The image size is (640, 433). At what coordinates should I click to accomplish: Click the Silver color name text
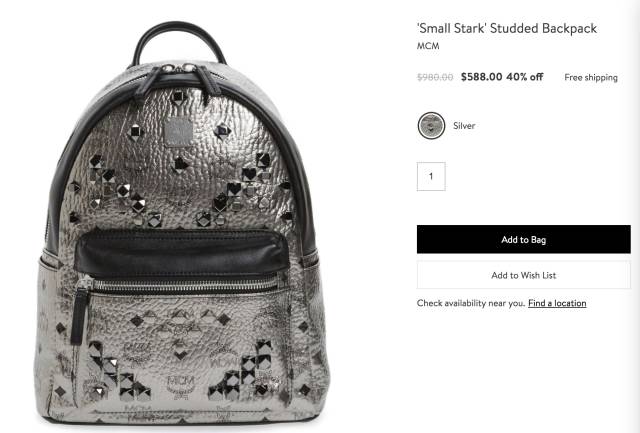coord(464,126)
